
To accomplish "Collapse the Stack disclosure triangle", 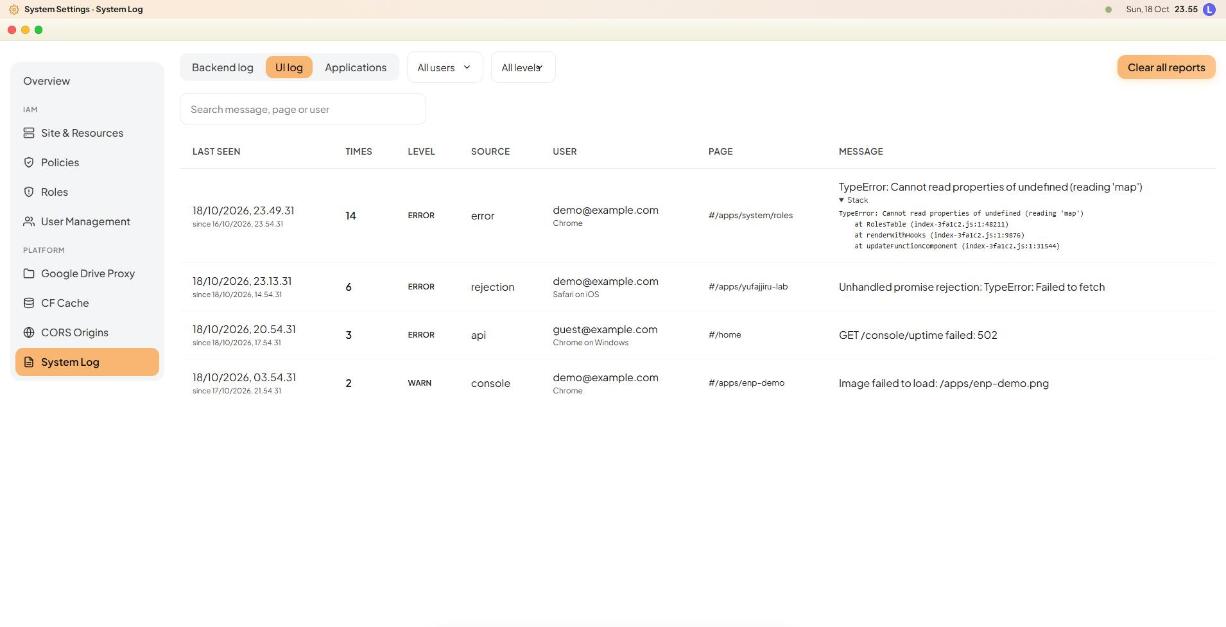I will 842,200.
